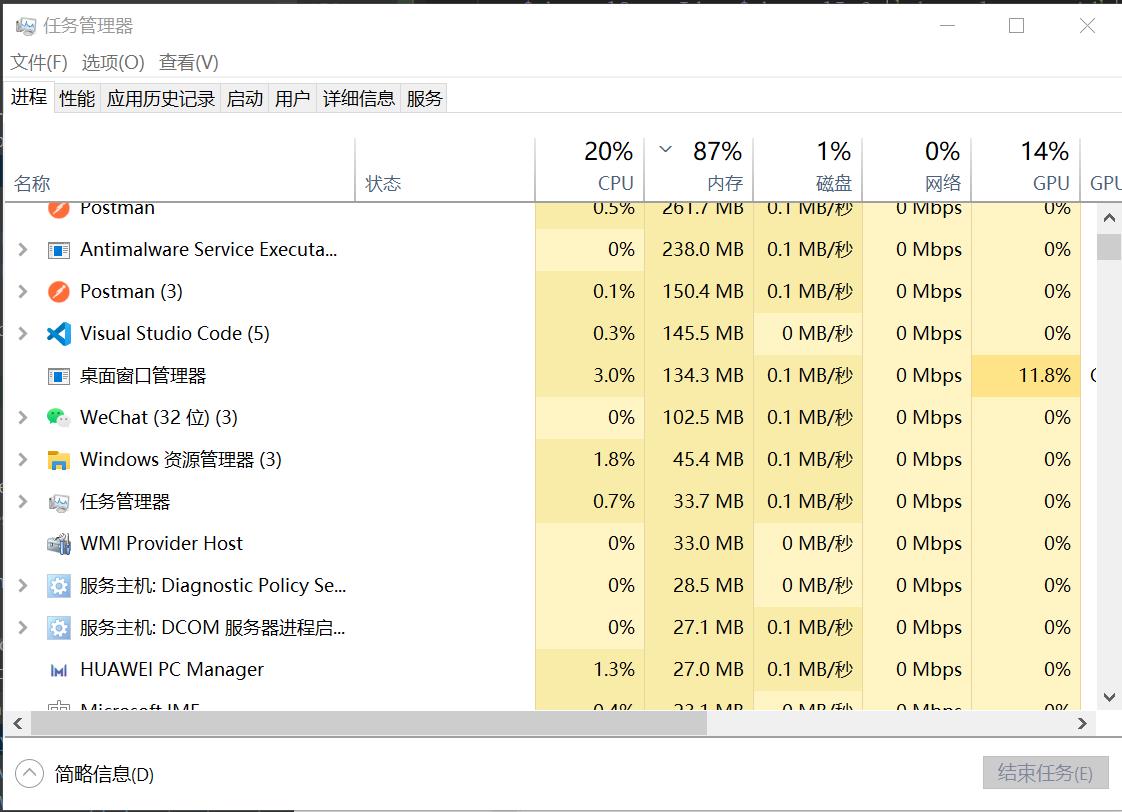The height and width of the screenshot is (812, 1122).
Task: Click the 桌面窗口管理器 process icon
Action: 59,376
